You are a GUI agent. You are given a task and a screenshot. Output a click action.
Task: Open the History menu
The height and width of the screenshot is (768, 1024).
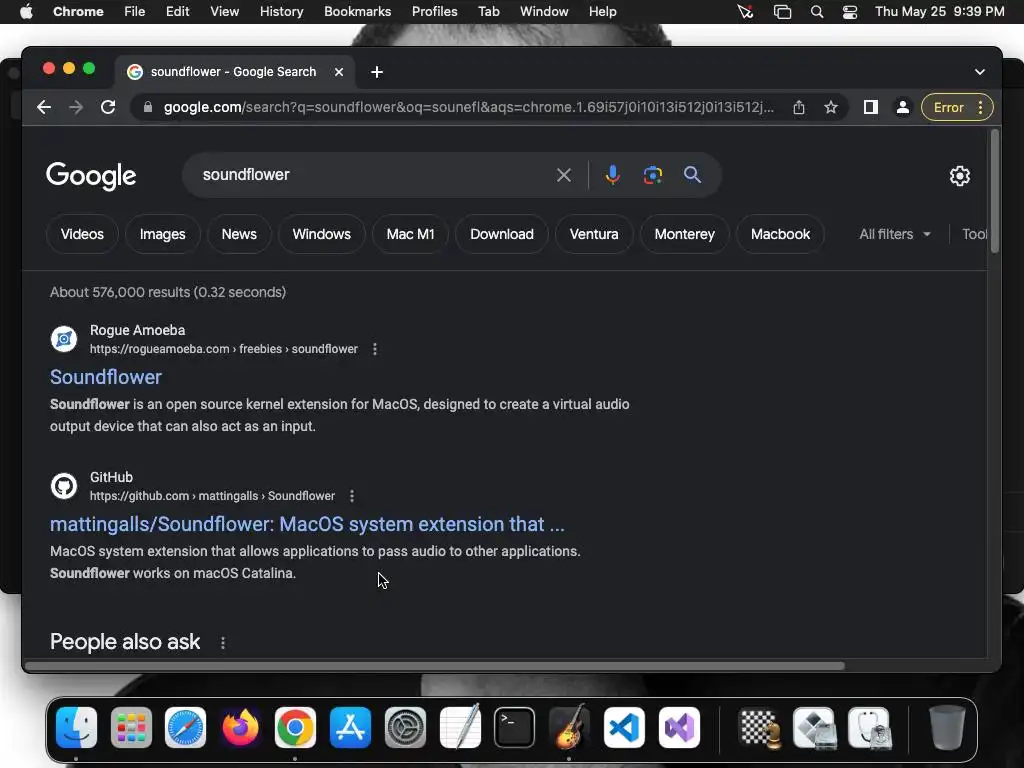(x=281, y=12)
